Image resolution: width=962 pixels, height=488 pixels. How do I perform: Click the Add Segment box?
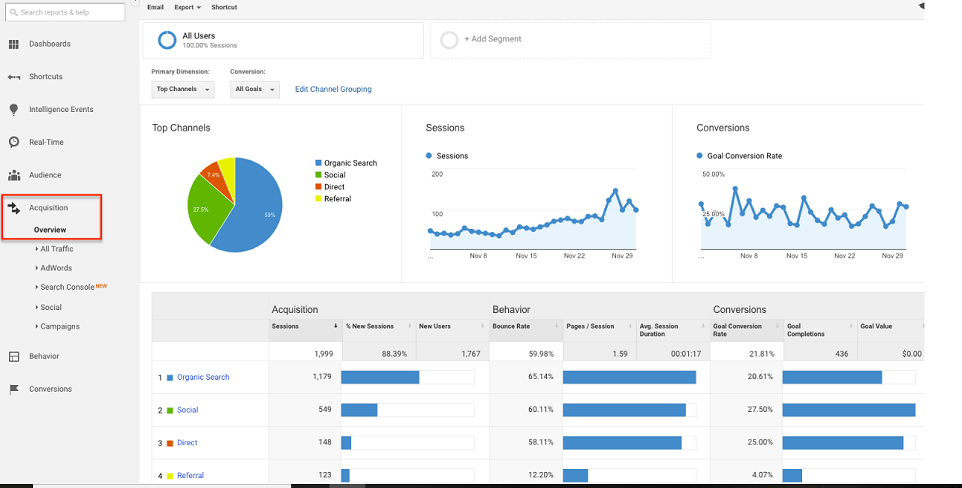(x=570, y=40)
